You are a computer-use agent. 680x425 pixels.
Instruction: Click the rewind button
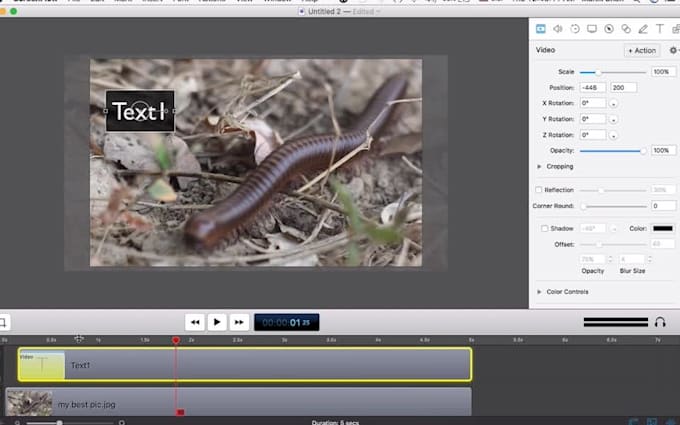pos(195,322)
